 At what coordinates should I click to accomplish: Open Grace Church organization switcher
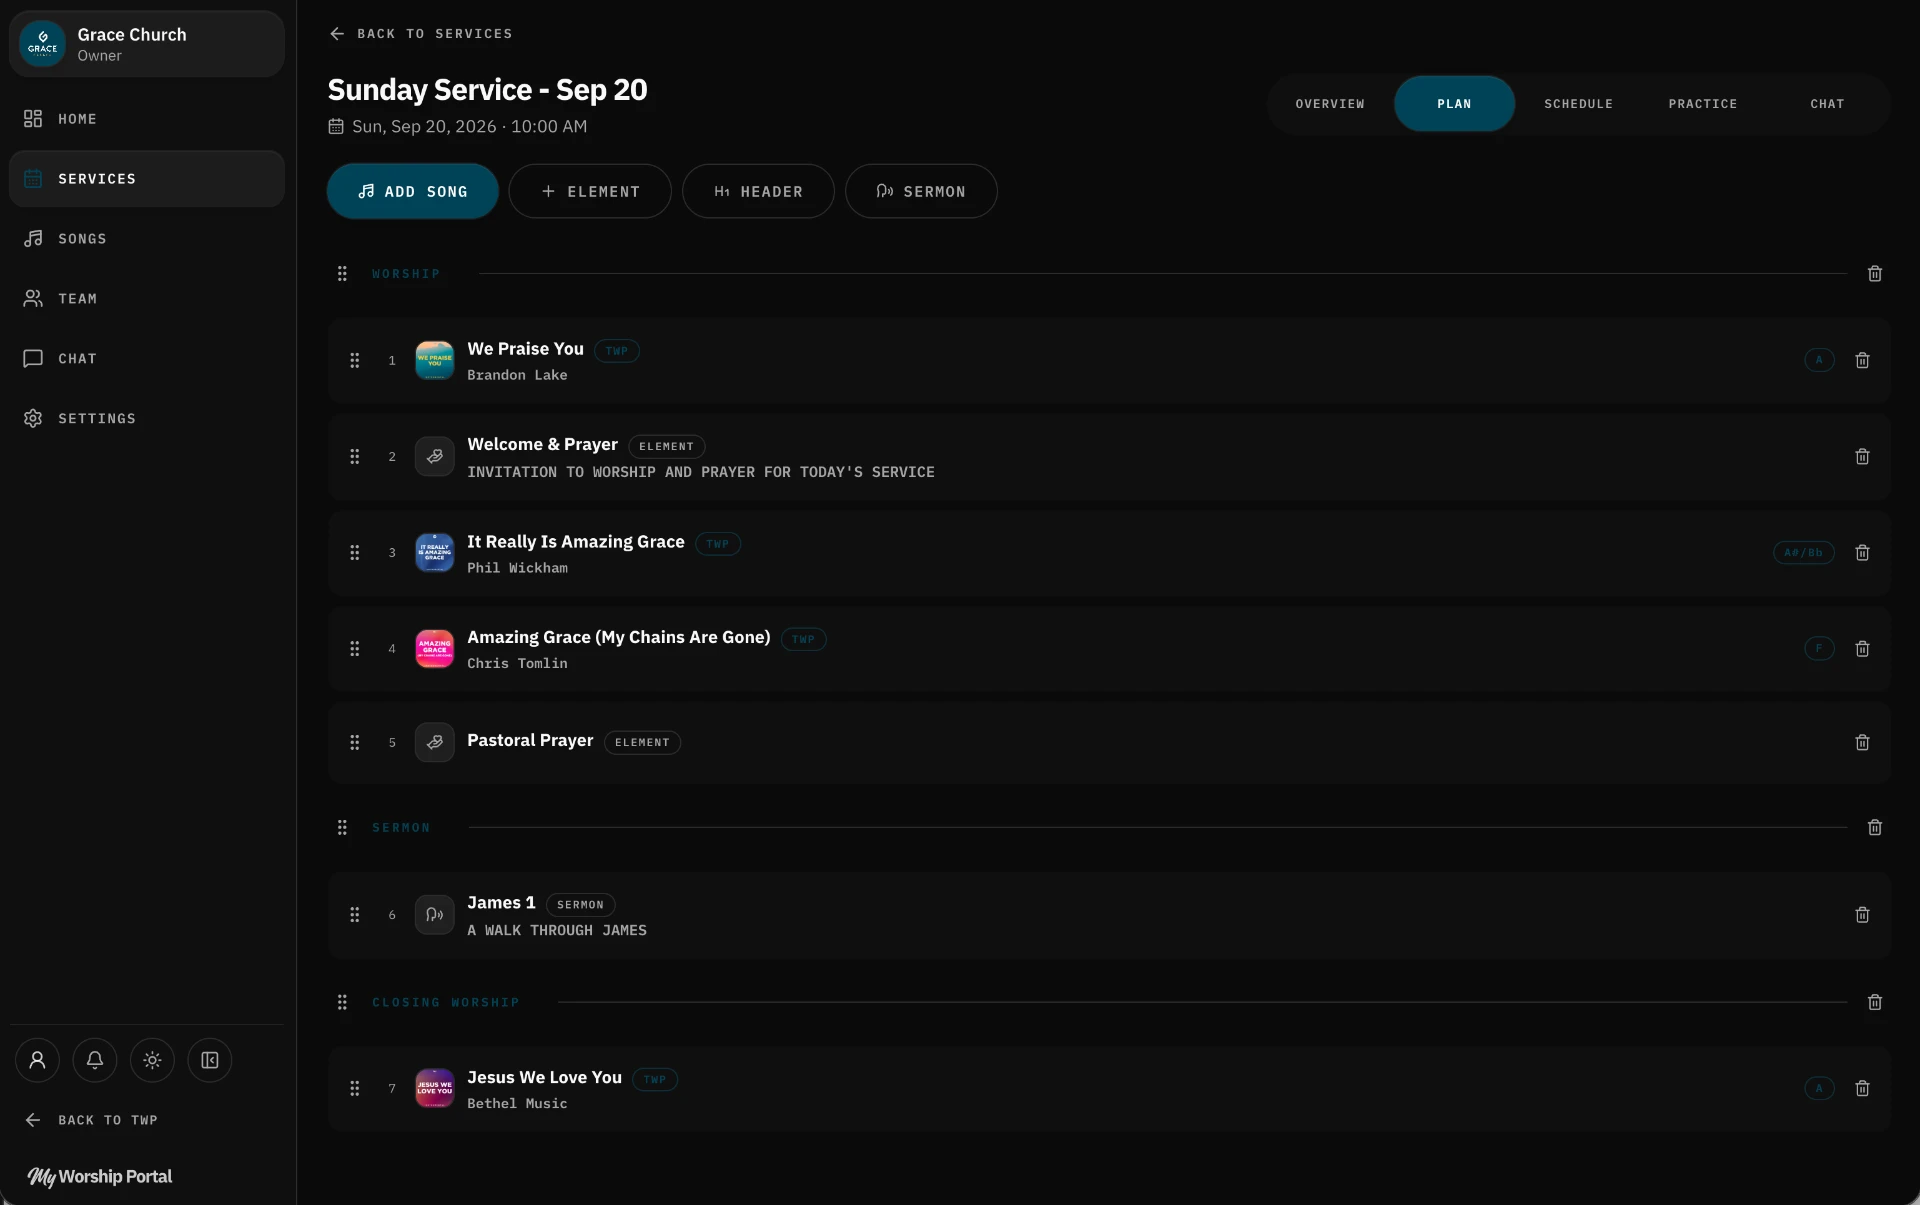point(147,44)
